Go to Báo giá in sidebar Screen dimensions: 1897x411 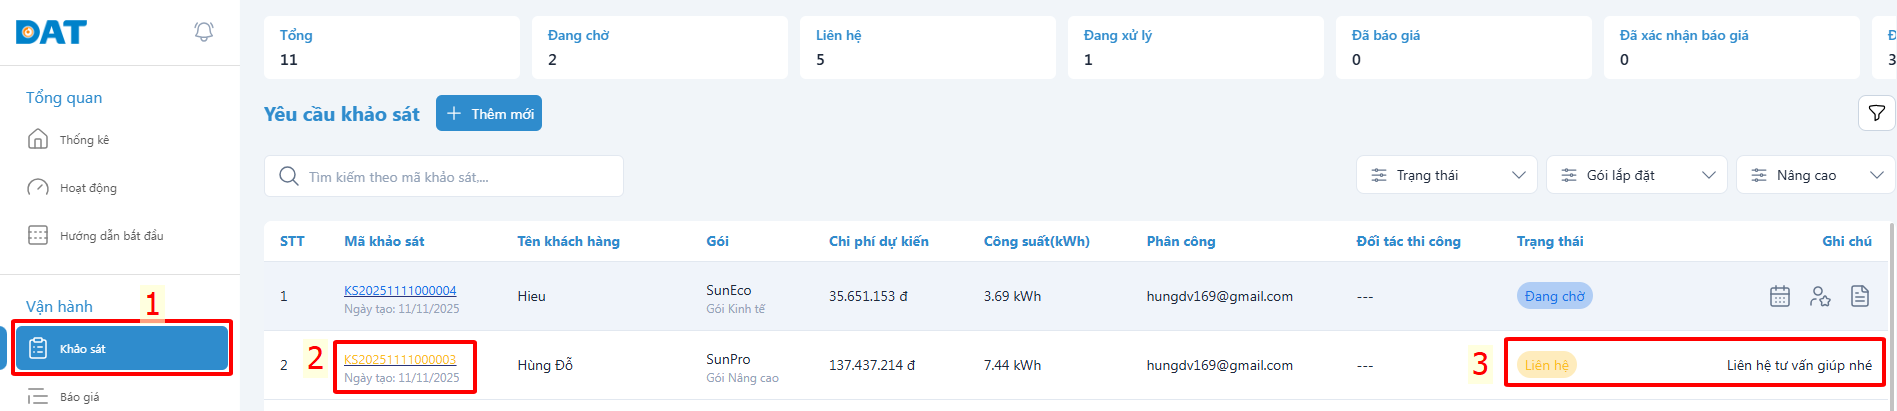coord(79,397)
